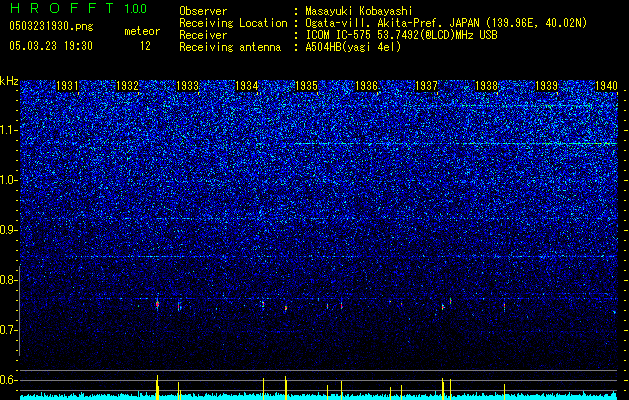Click the tallest yellow spike after 1932
The width and height of the screenshot is (629, 400).
pyautogui.click(x=157, y=387)
